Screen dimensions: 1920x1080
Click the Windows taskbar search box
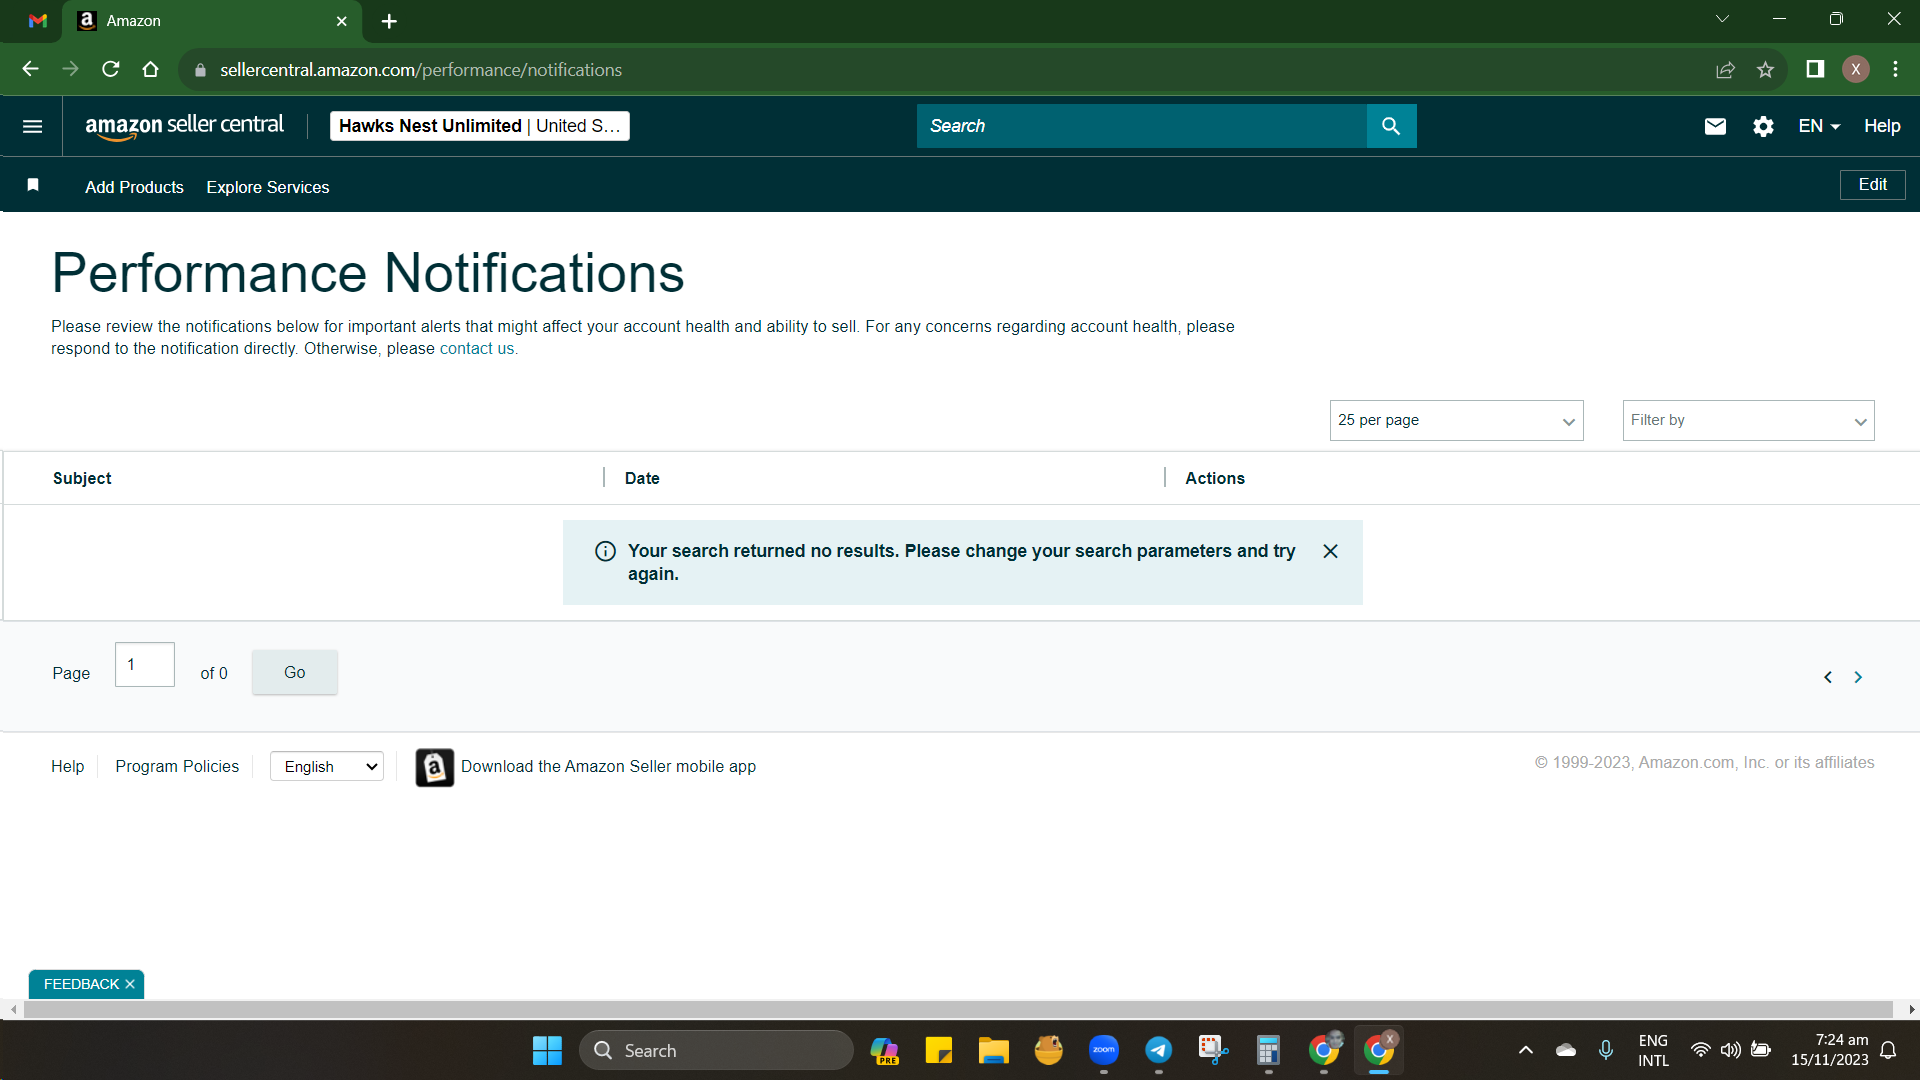click(x=716, y=1050)
